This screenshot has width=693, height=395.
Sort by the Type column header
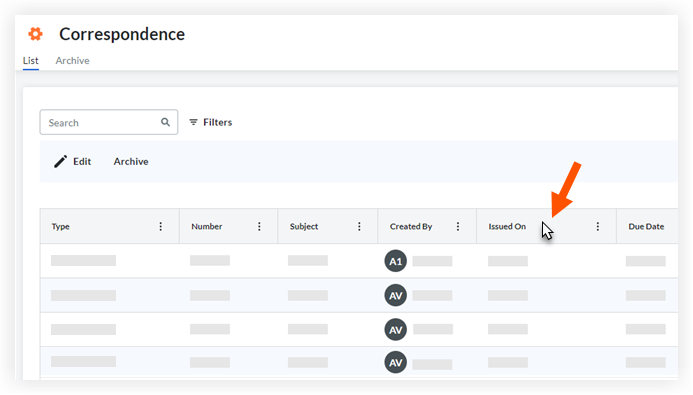pos(61,226)
